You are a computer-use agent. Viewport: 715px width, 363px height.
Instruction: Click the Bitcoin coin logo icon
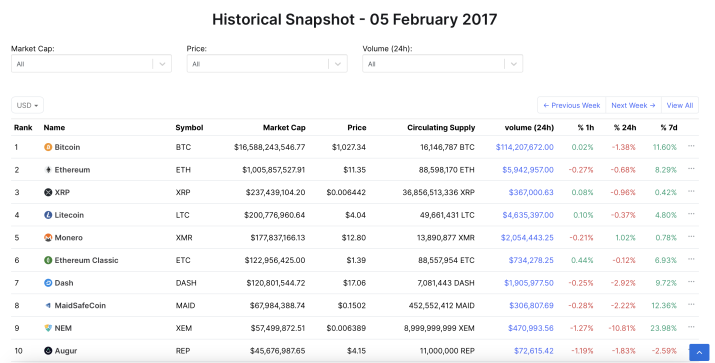pos(48,147)
